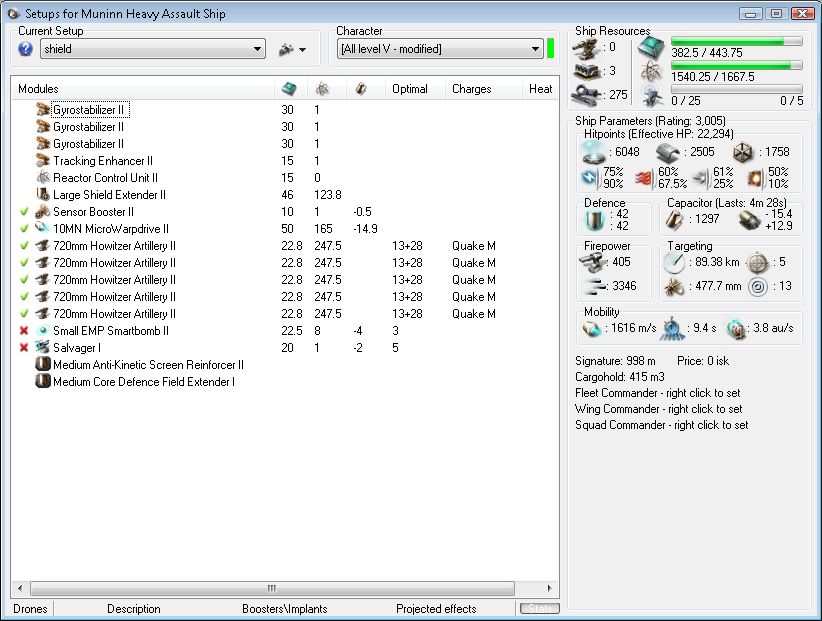822x621 pixels.
Task: Toggle third 720mm Howitzer Artillery II checkmark
Action: point(24,280)
